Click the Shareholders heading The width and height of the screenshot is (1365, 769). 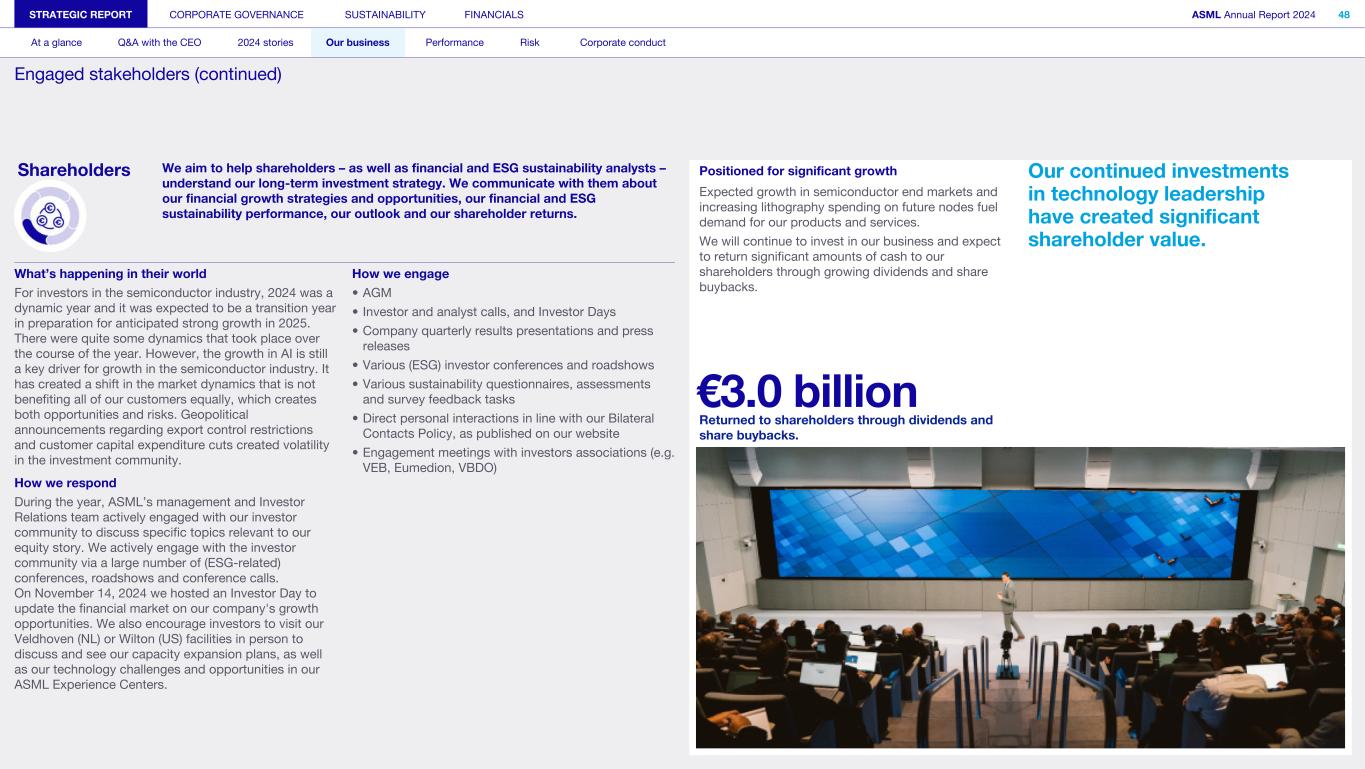coord(74,170)
